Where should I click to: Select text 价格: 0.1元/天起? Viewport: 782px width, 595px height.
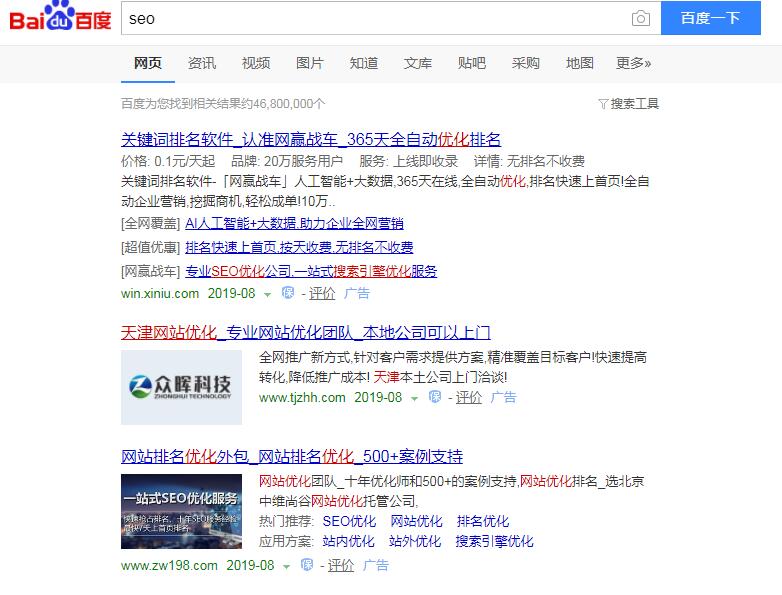(x=168, y=161)
